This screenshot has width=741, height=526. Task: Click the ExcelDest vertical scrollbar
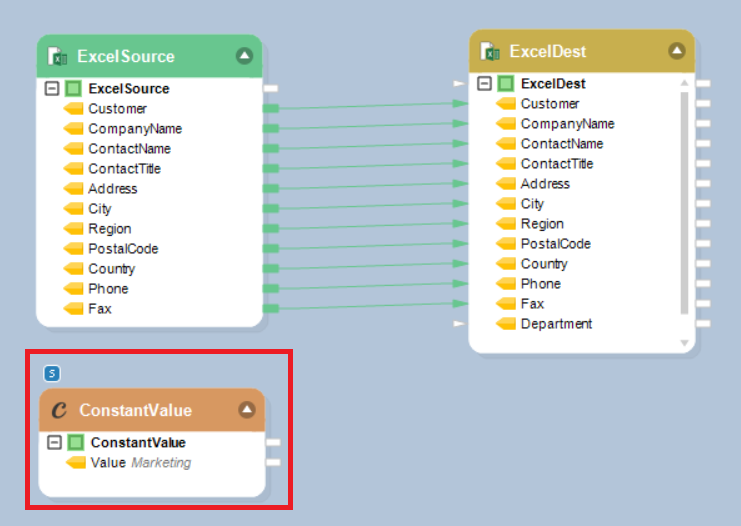coord(685,200)
